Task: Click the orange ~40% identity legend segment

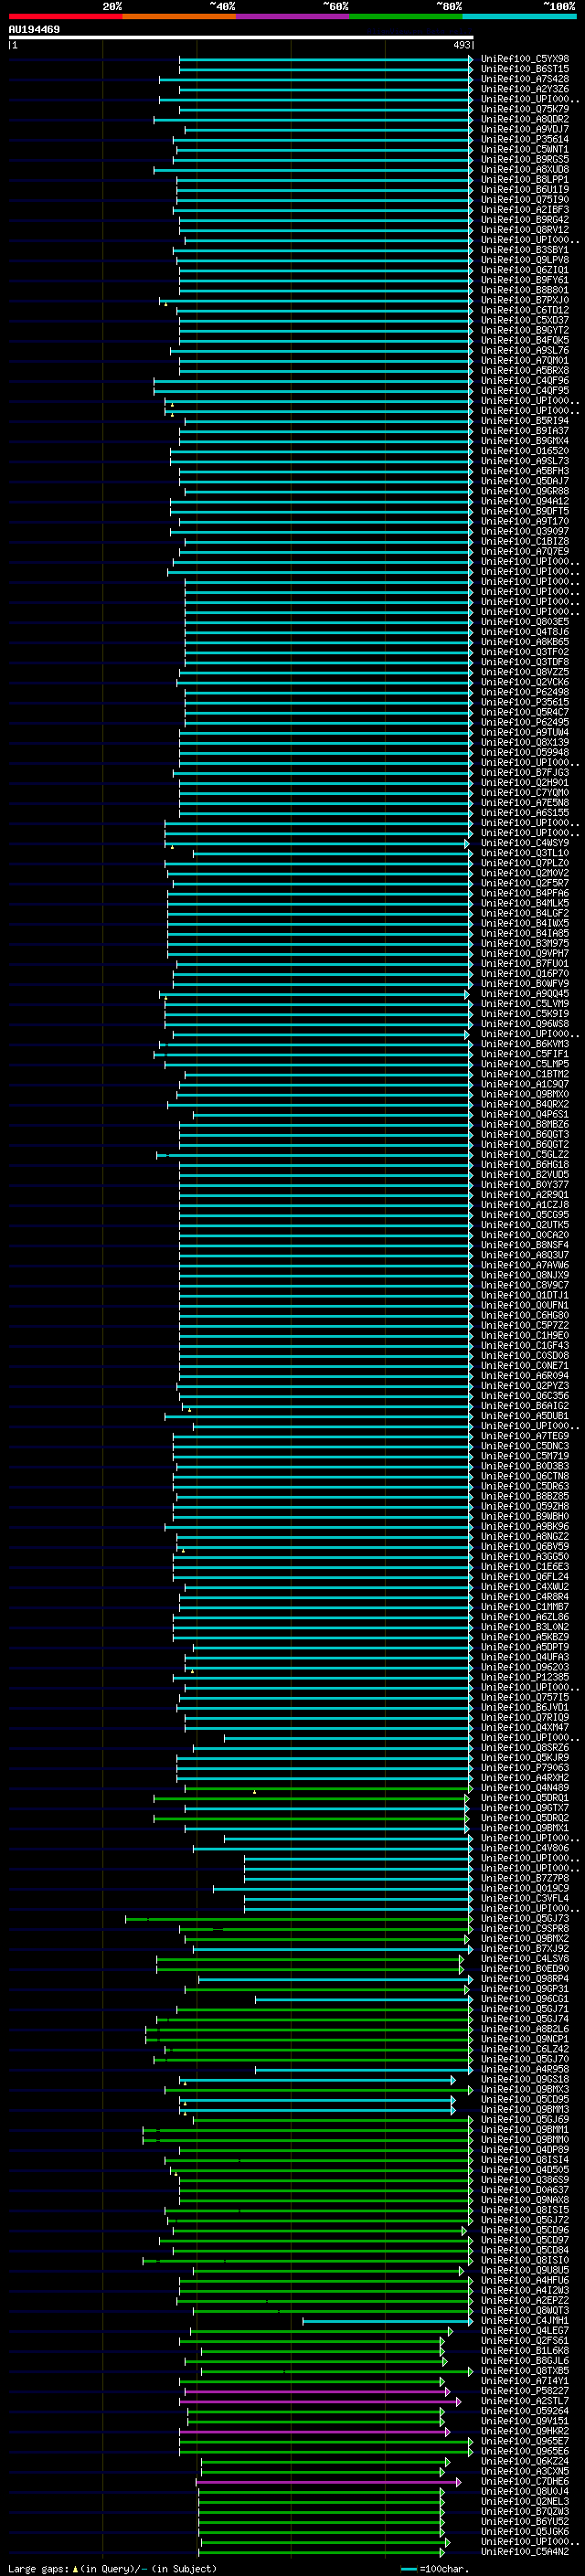Action: coord(179,16)
